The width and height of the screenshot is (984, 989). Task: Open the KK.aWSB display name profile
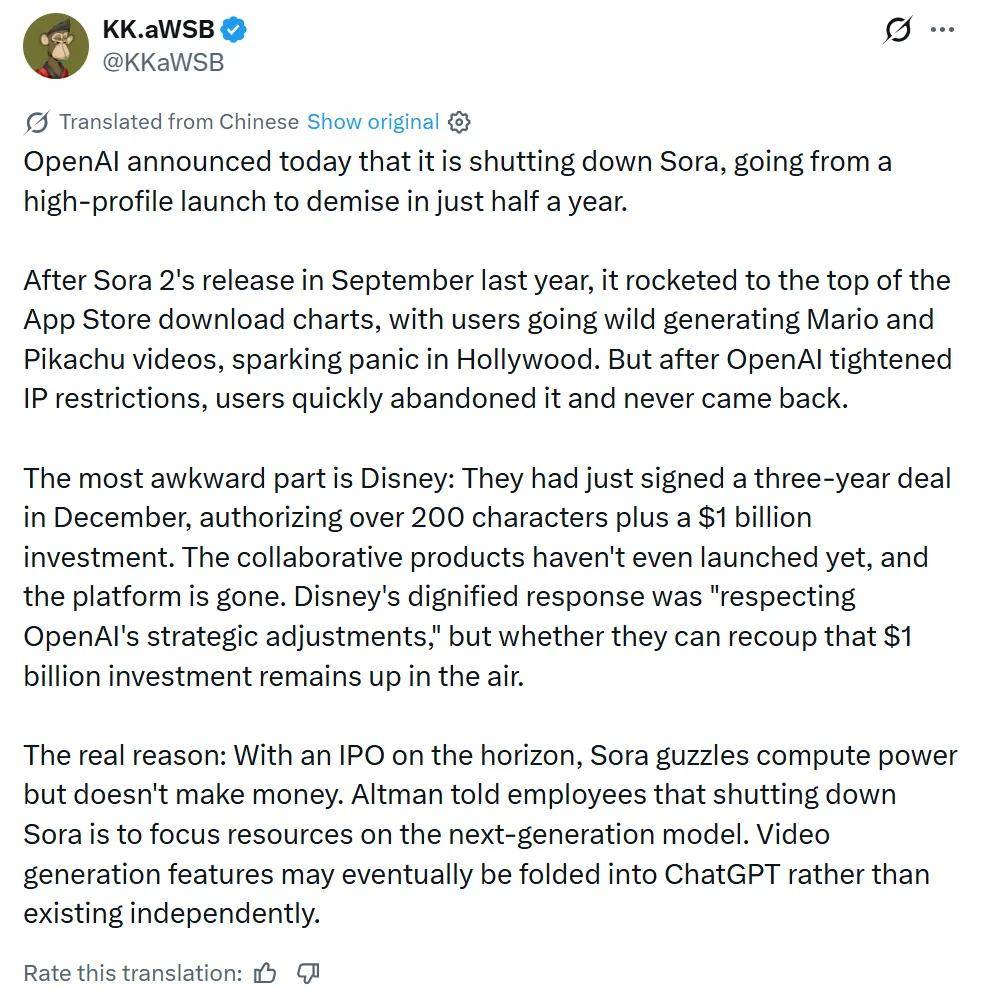(x=158, y=30)
